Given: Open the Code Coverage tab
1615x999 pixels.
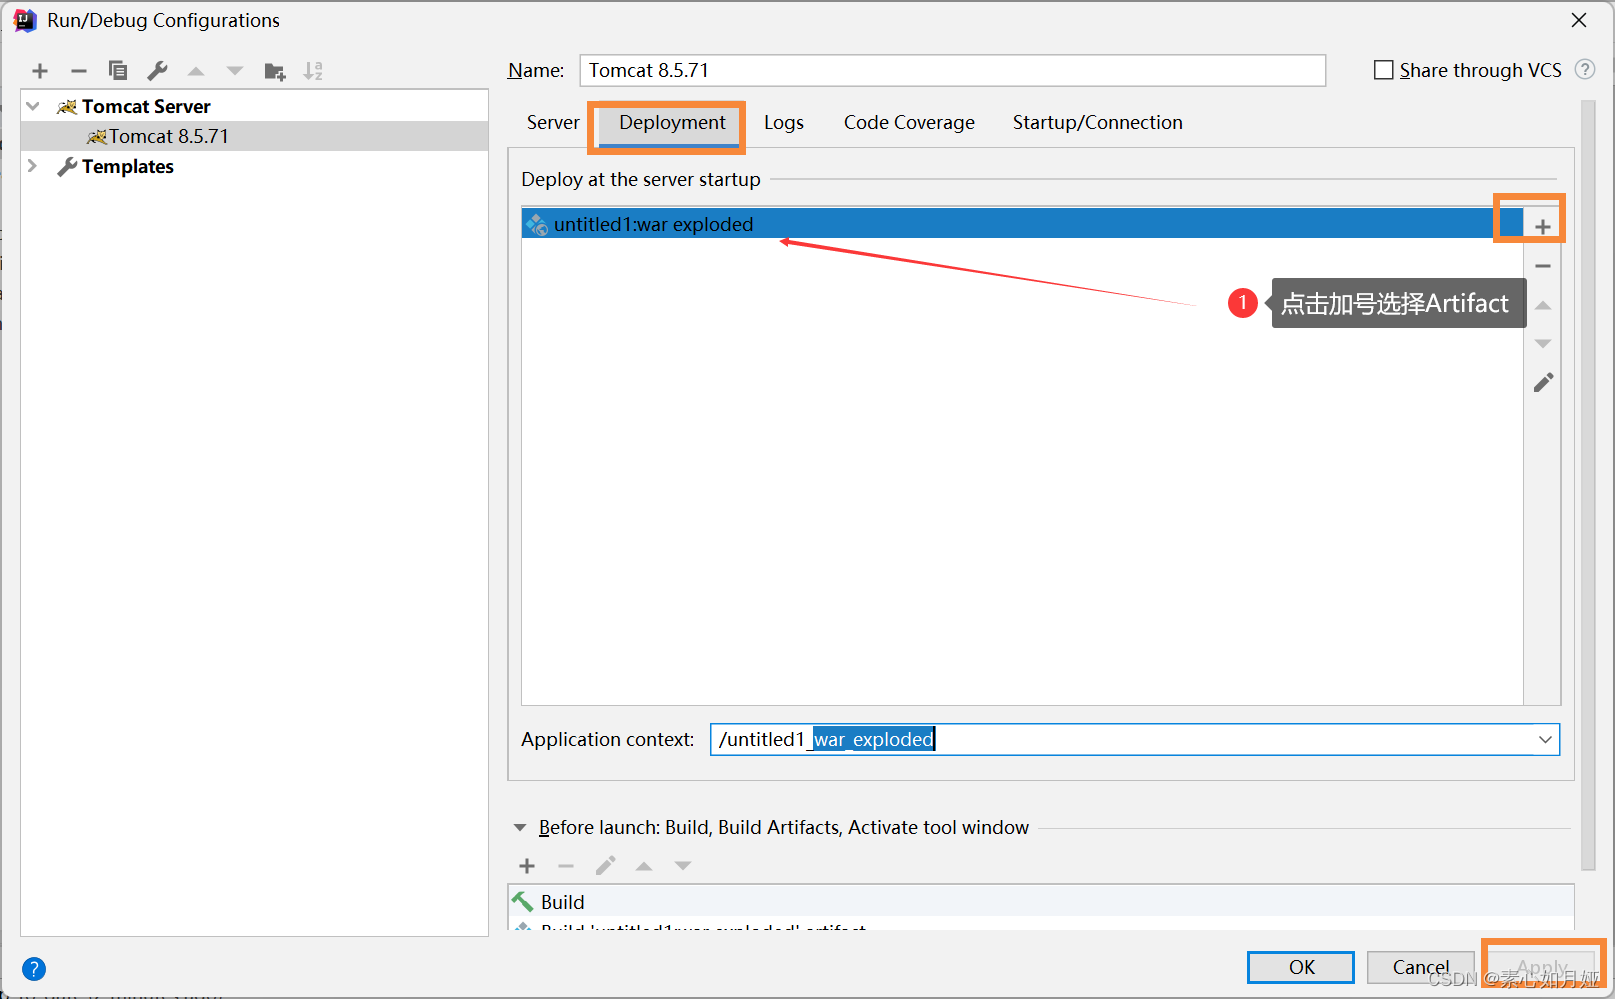Looking at the screenshot, I should click(x=909, y=123).
